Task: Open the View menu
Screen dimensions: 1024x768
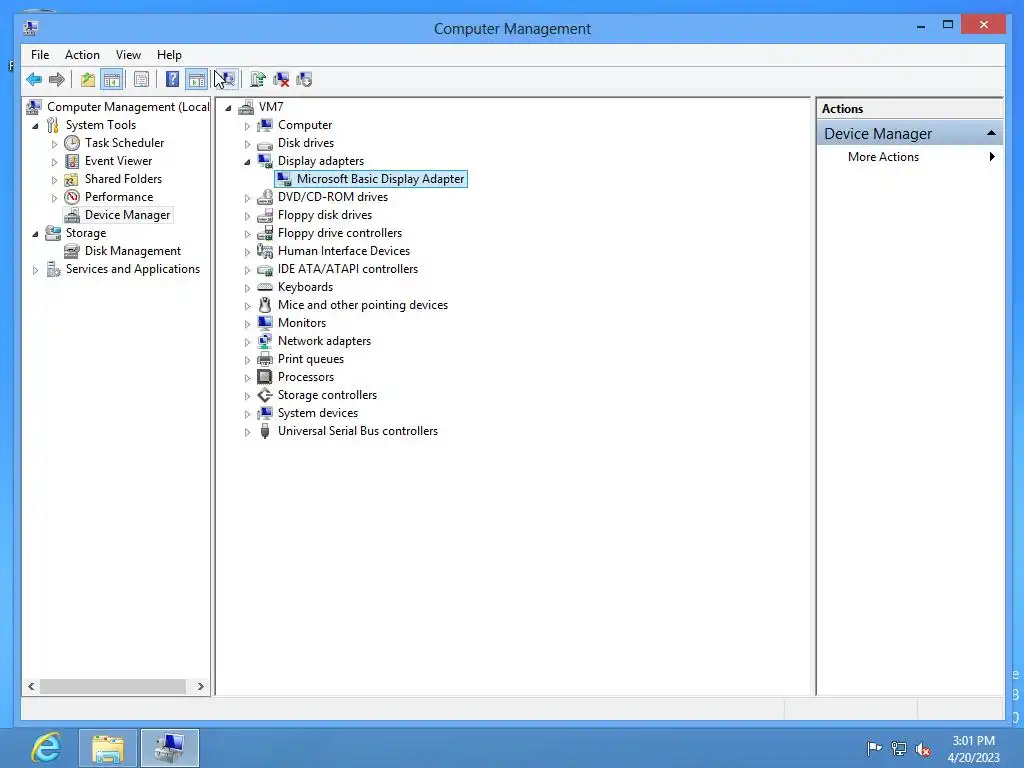Action: click(x=128, y=55)
